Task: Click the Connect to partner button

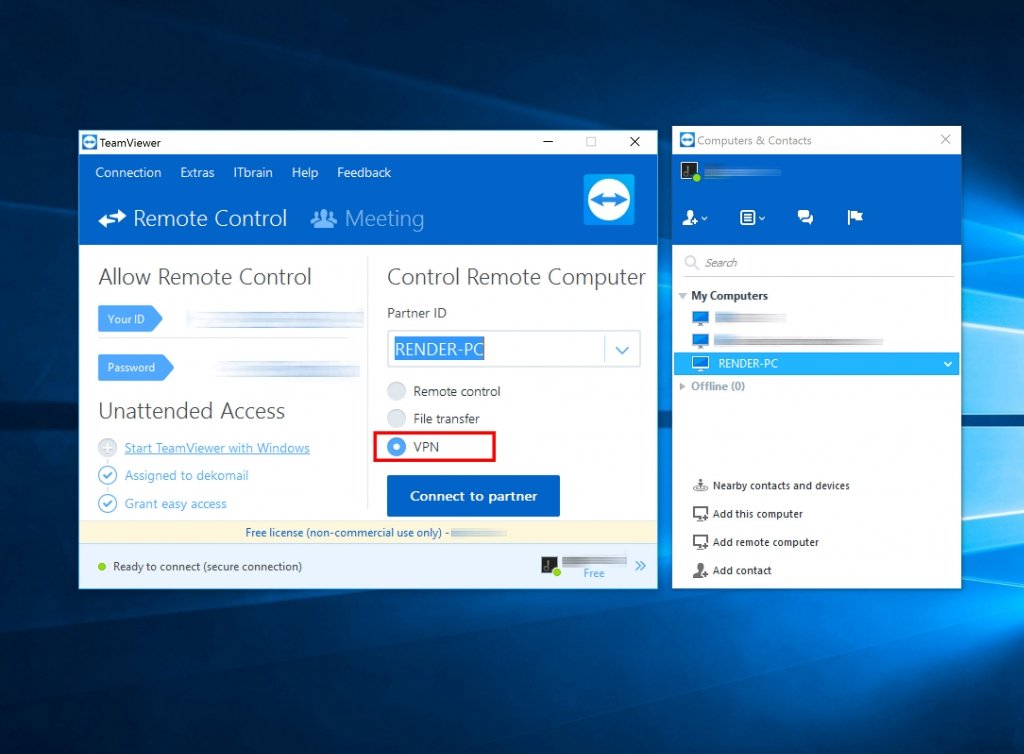Action: point(473,496)
